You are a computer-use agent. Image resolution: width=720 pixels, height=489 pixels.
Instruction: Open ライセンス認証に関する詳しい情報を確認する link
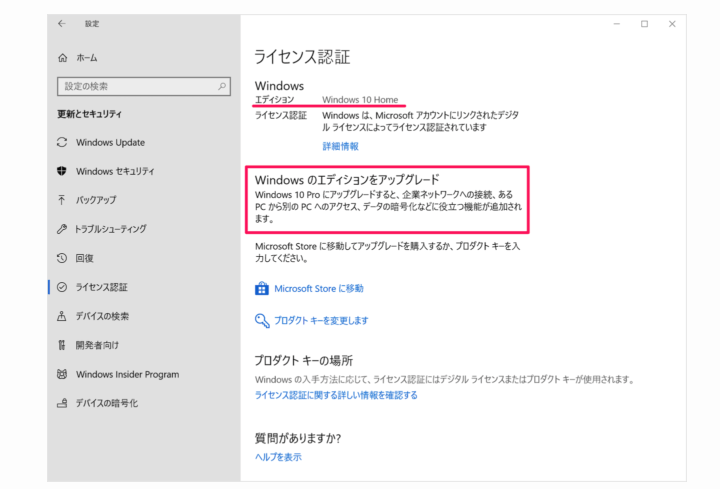336,395
